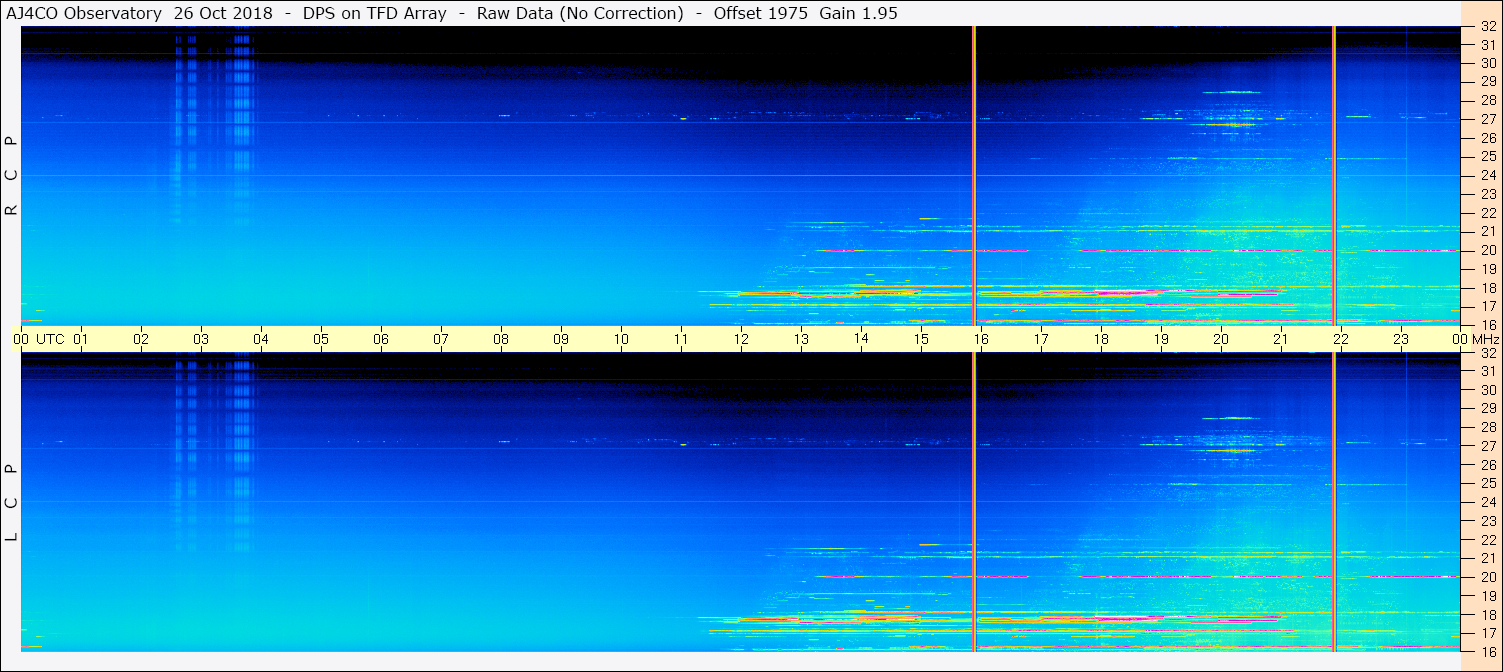
Task: Click the LCP panel's 21 MHz scale label
Action: (x=1488, y=558)
